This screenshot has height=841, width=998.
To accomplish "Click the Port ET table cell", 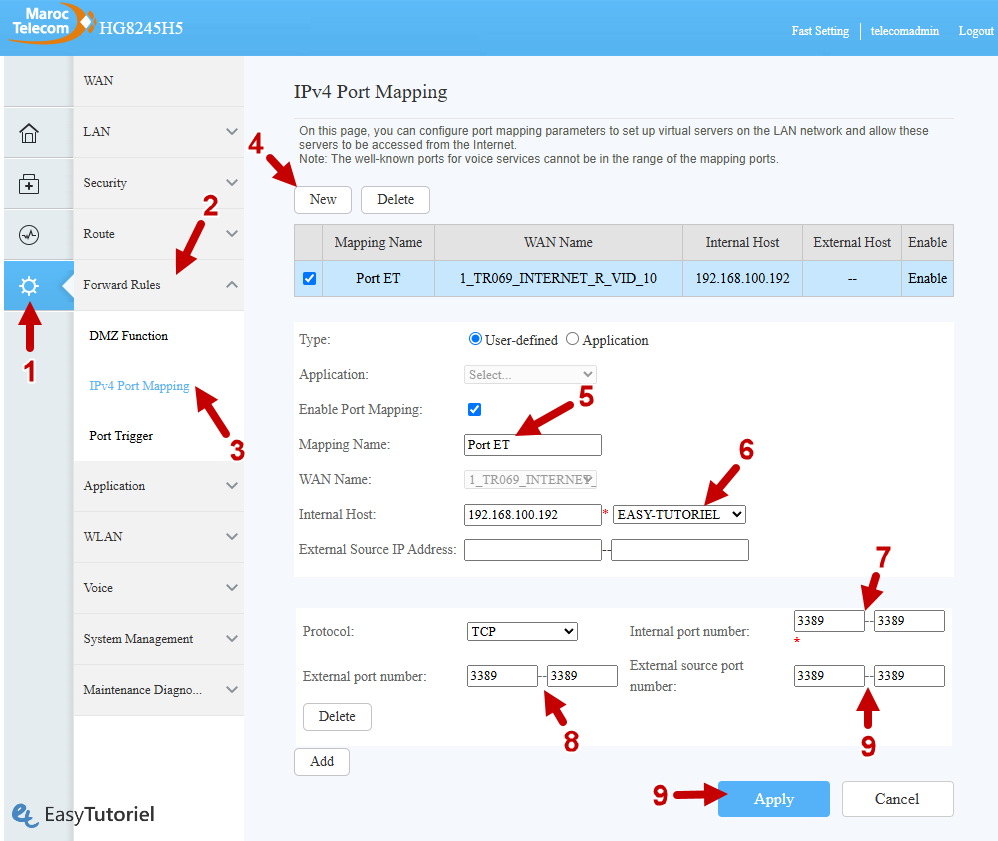I will point(378,278).
